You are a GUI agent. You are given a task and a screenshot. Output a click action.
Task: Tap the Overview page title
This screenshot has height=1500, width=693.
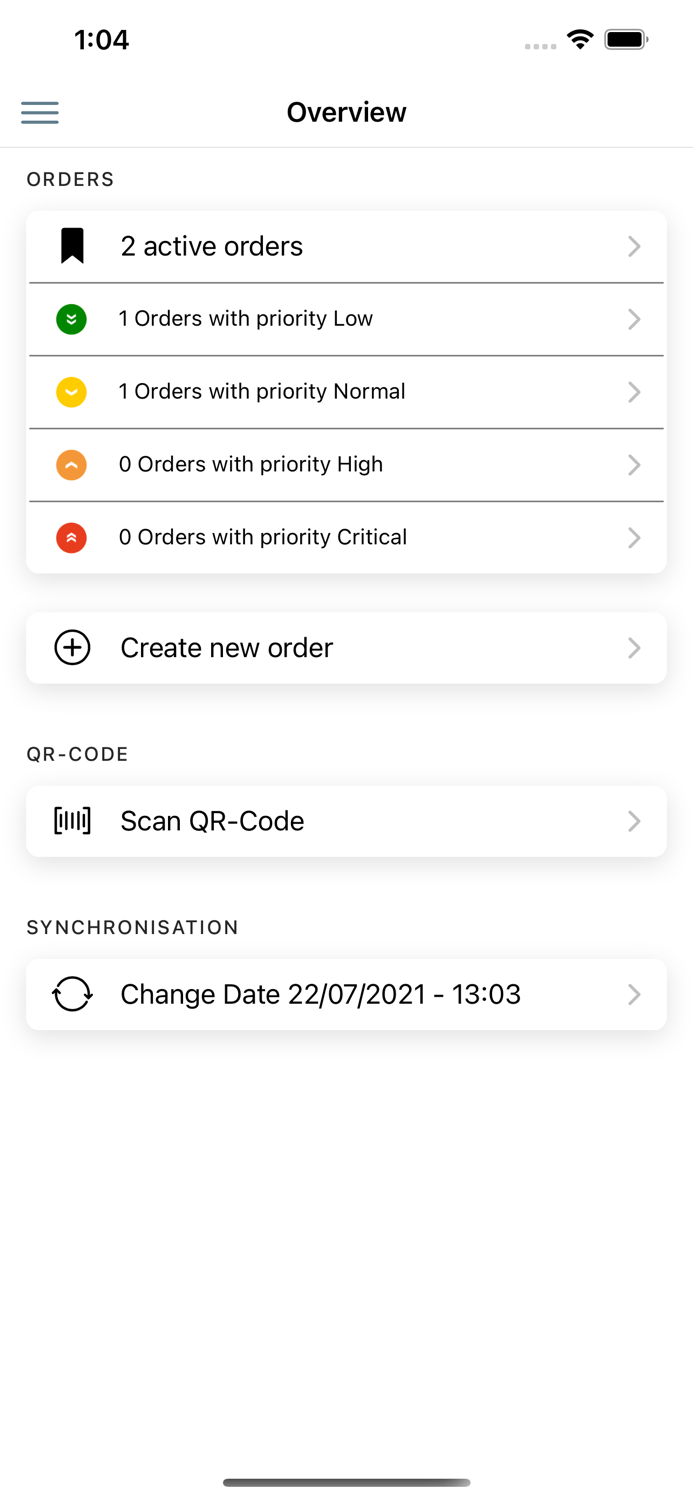point(346,112)
